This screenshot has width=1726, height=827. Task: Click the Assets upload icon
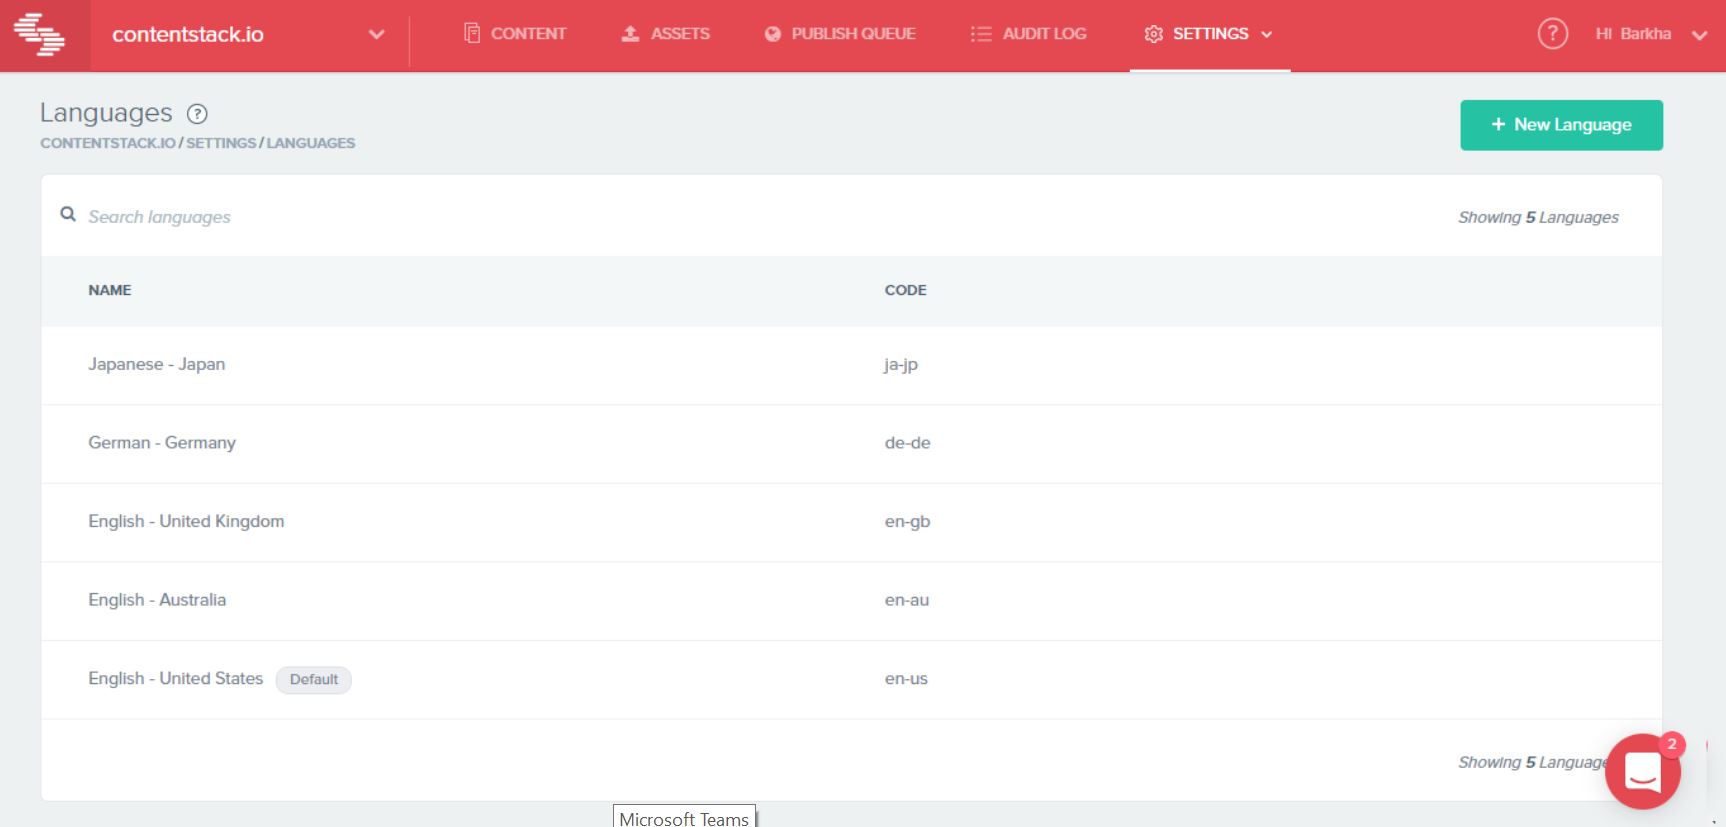click(630, 34)
